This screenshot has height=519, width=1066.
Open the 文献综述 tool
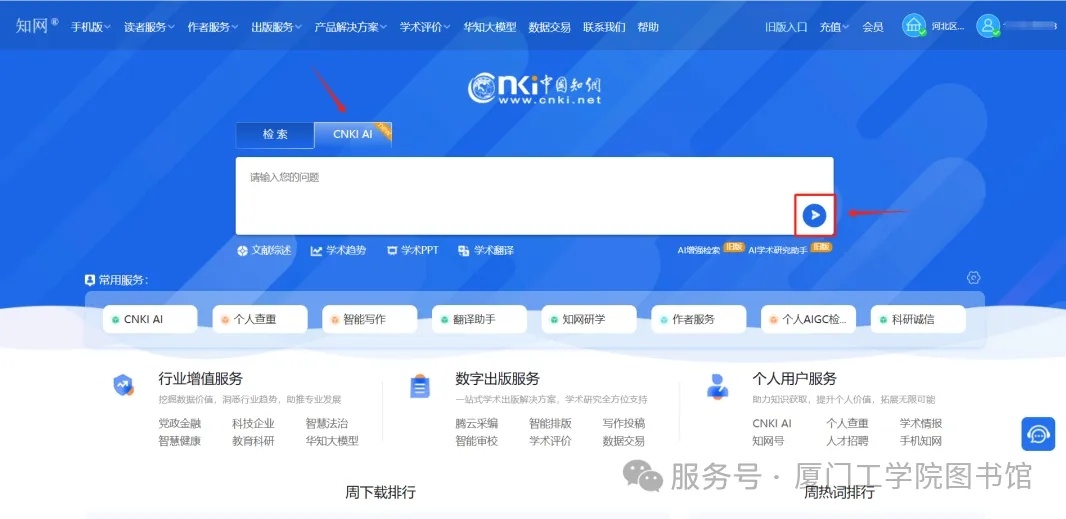(x=265, y=250)
